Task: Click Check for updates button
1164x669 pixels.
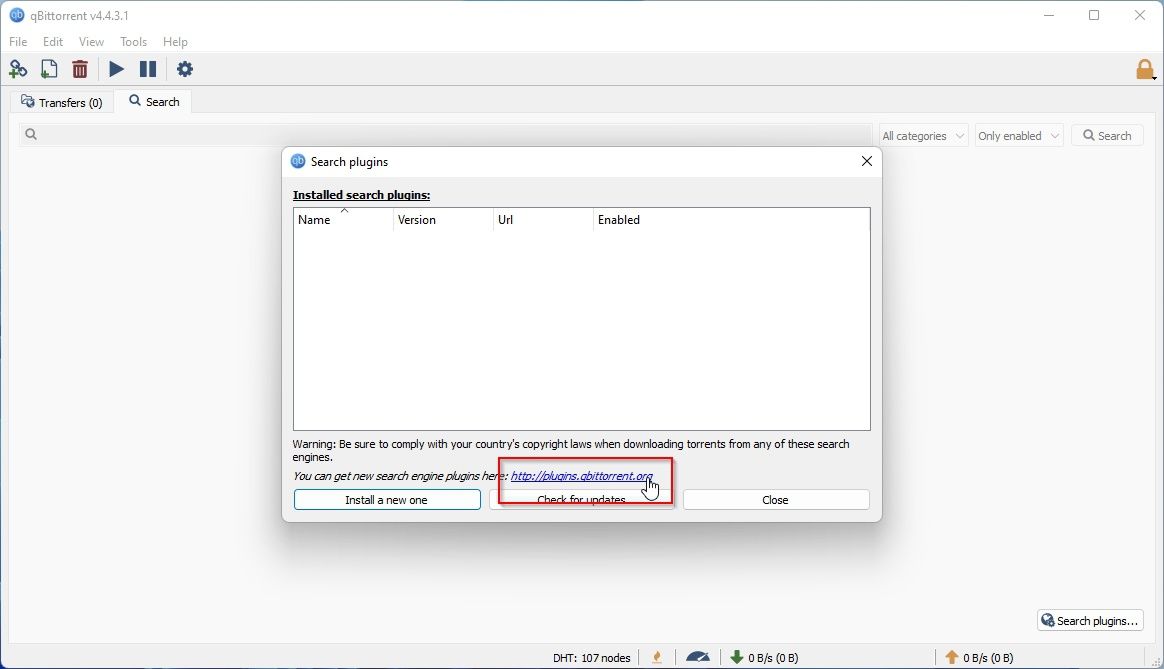Action: pos(581,500)
